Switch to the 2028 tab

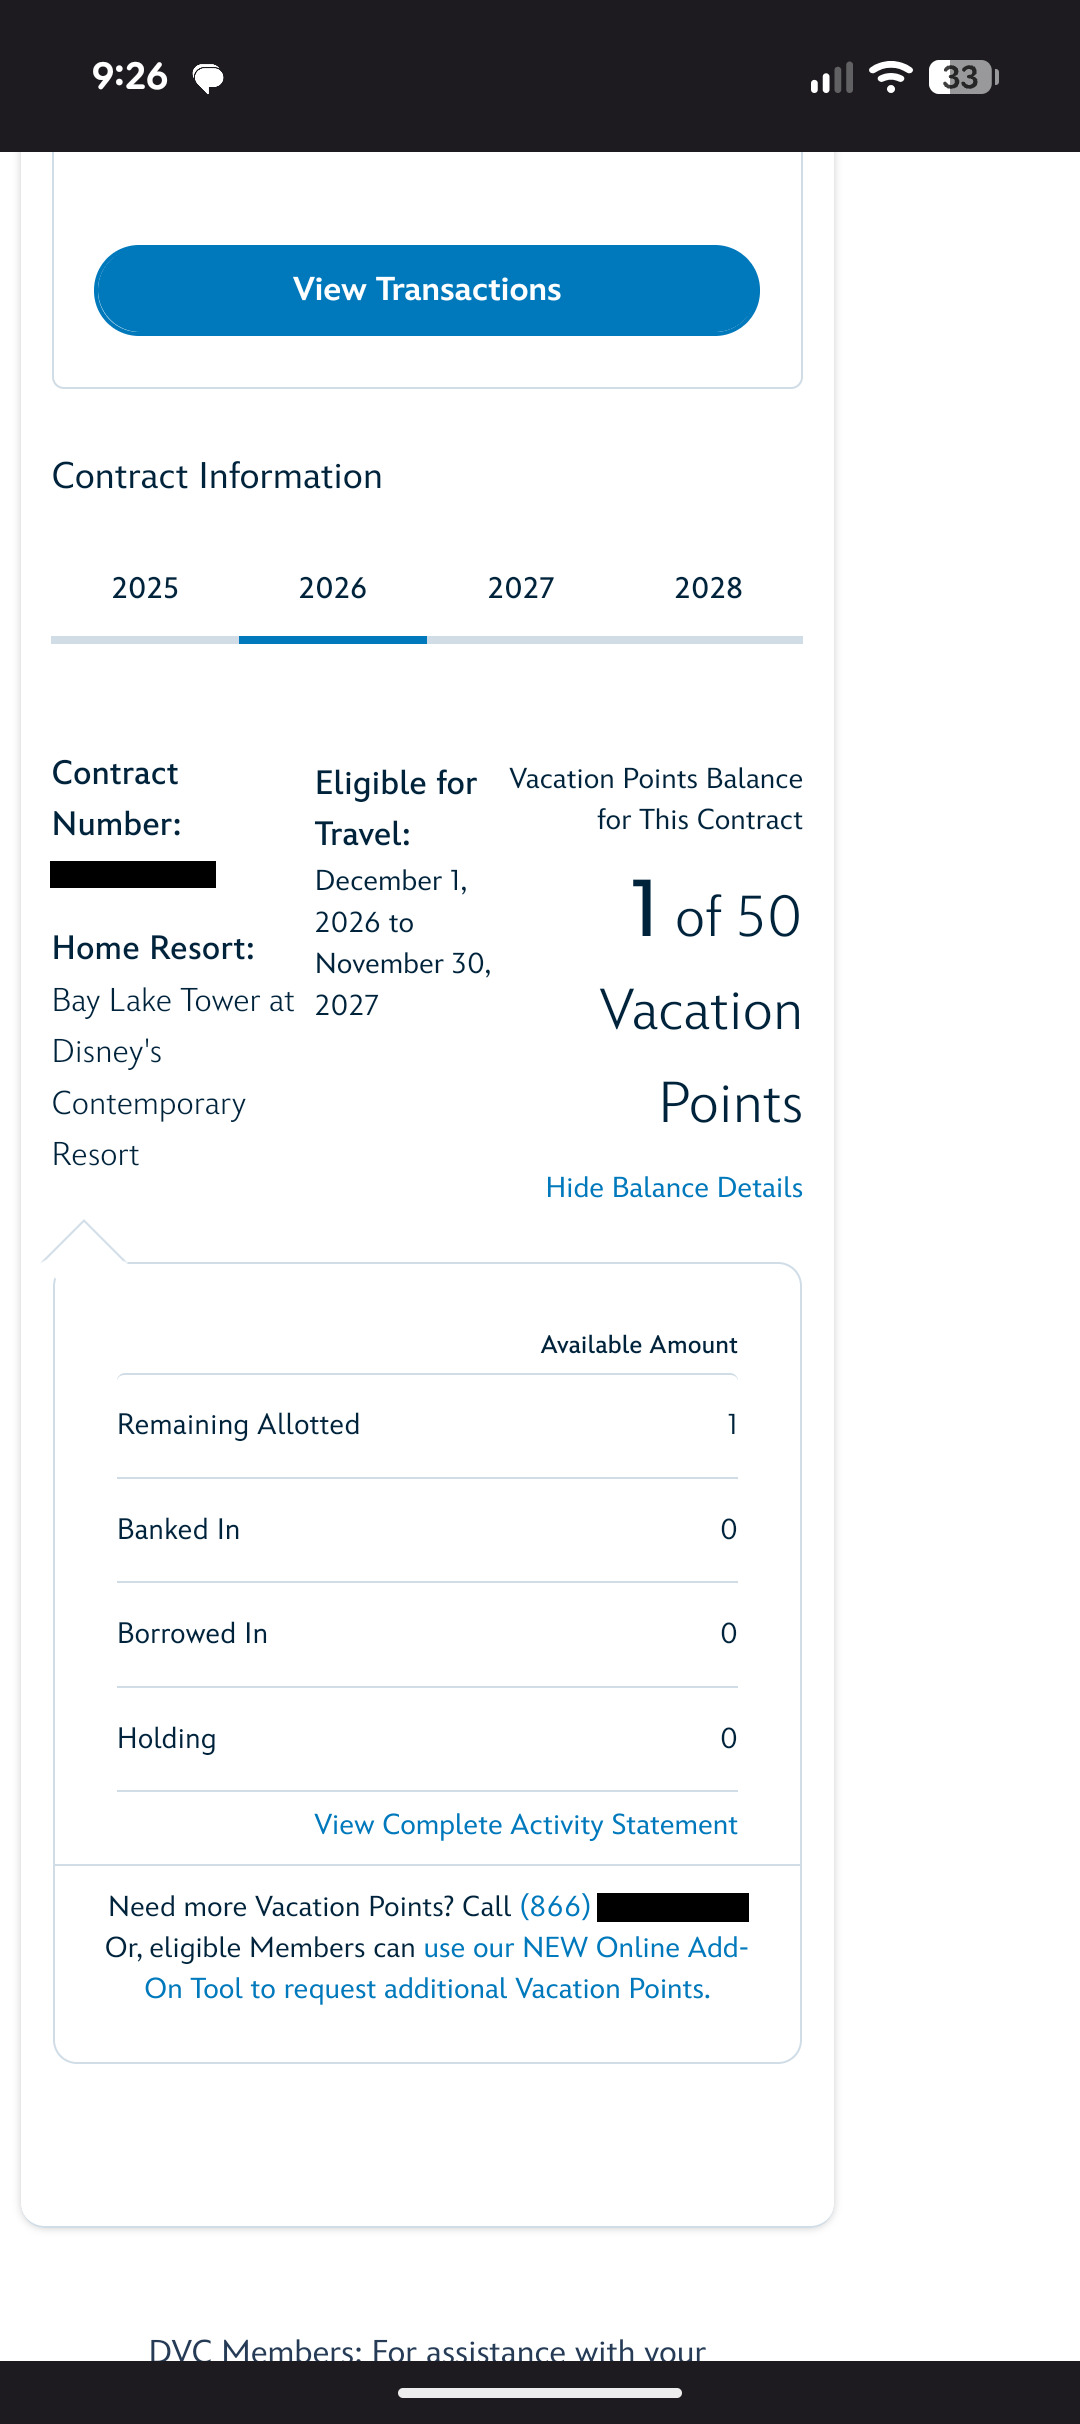pyautogui.click(x=708, y=588)
